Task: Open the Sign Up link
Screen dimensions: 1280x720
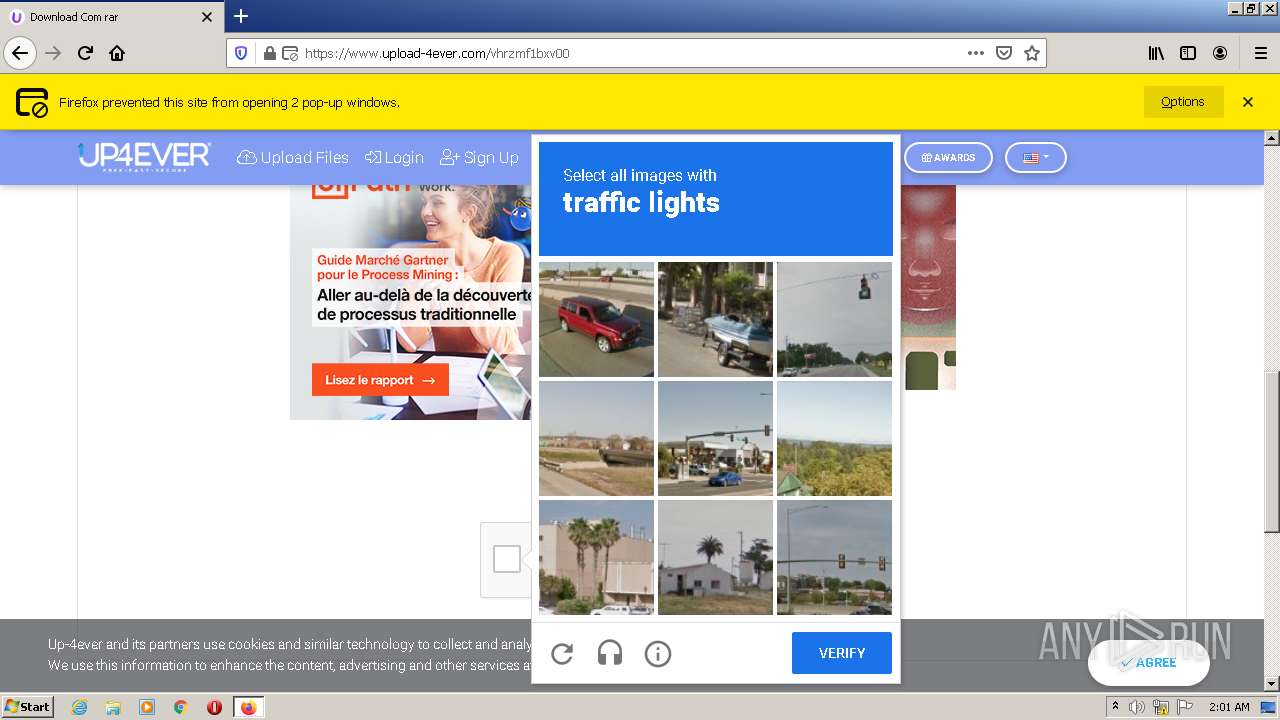Action: click(x=479, y=158)
